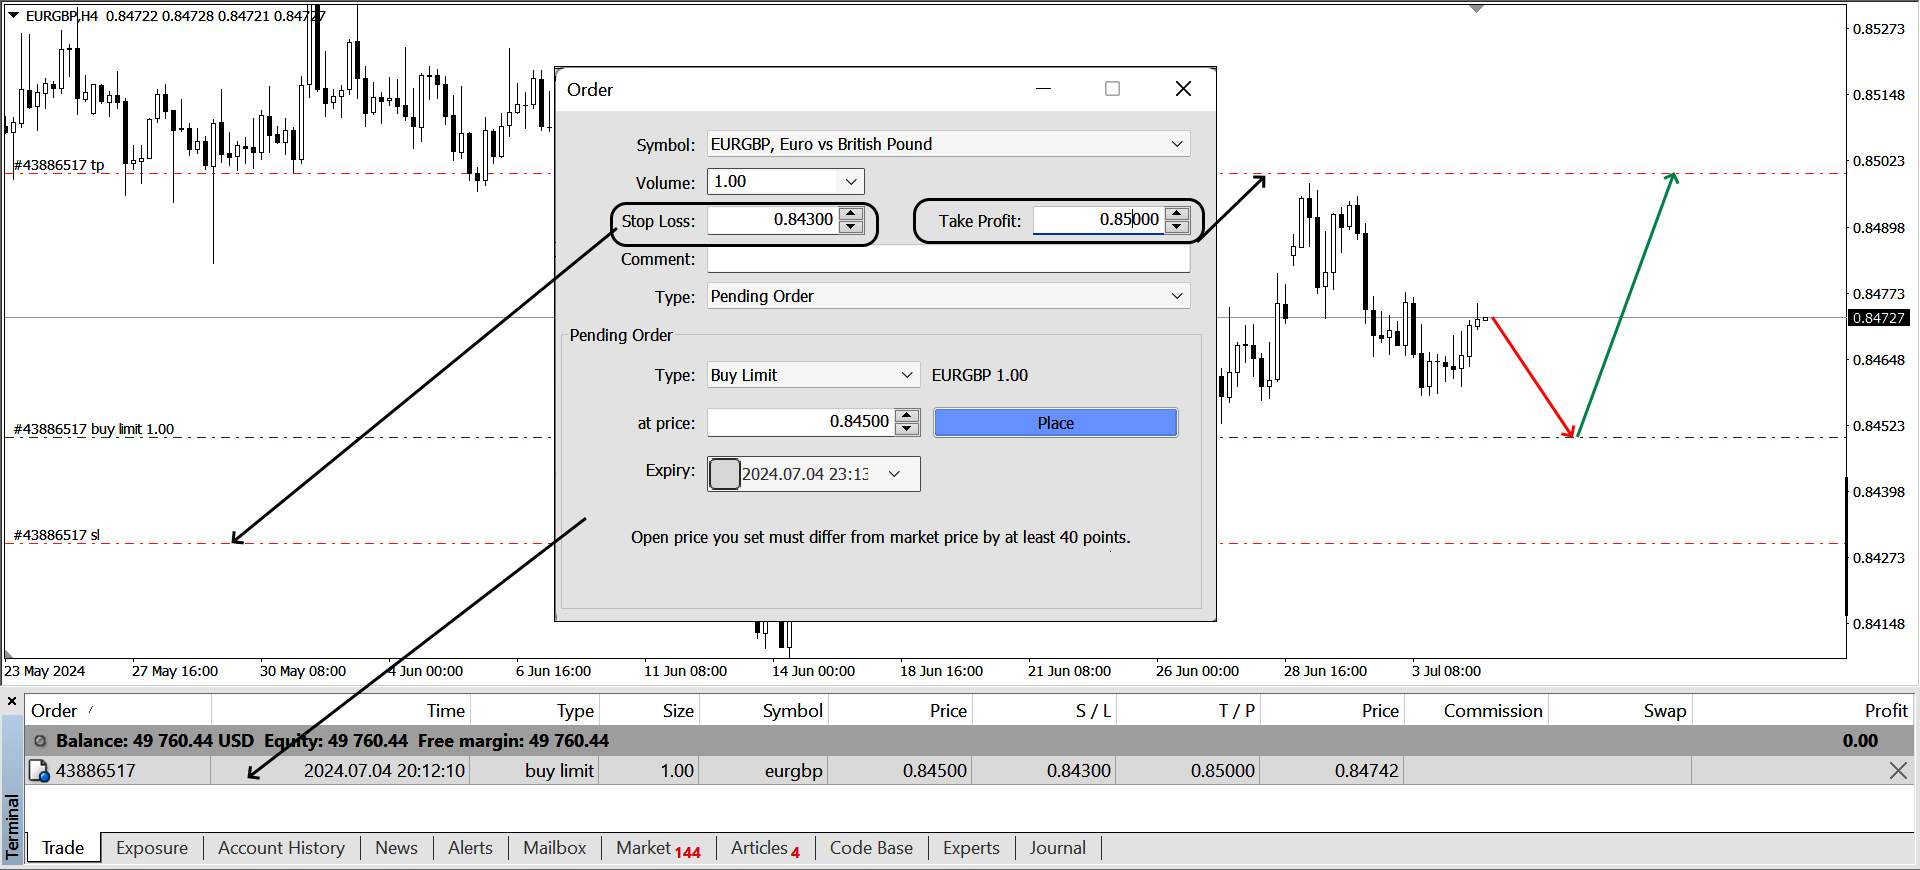Open the Market tab
Image resolution: width=1920 pixels, height=870 pixels.
point(658,848)
